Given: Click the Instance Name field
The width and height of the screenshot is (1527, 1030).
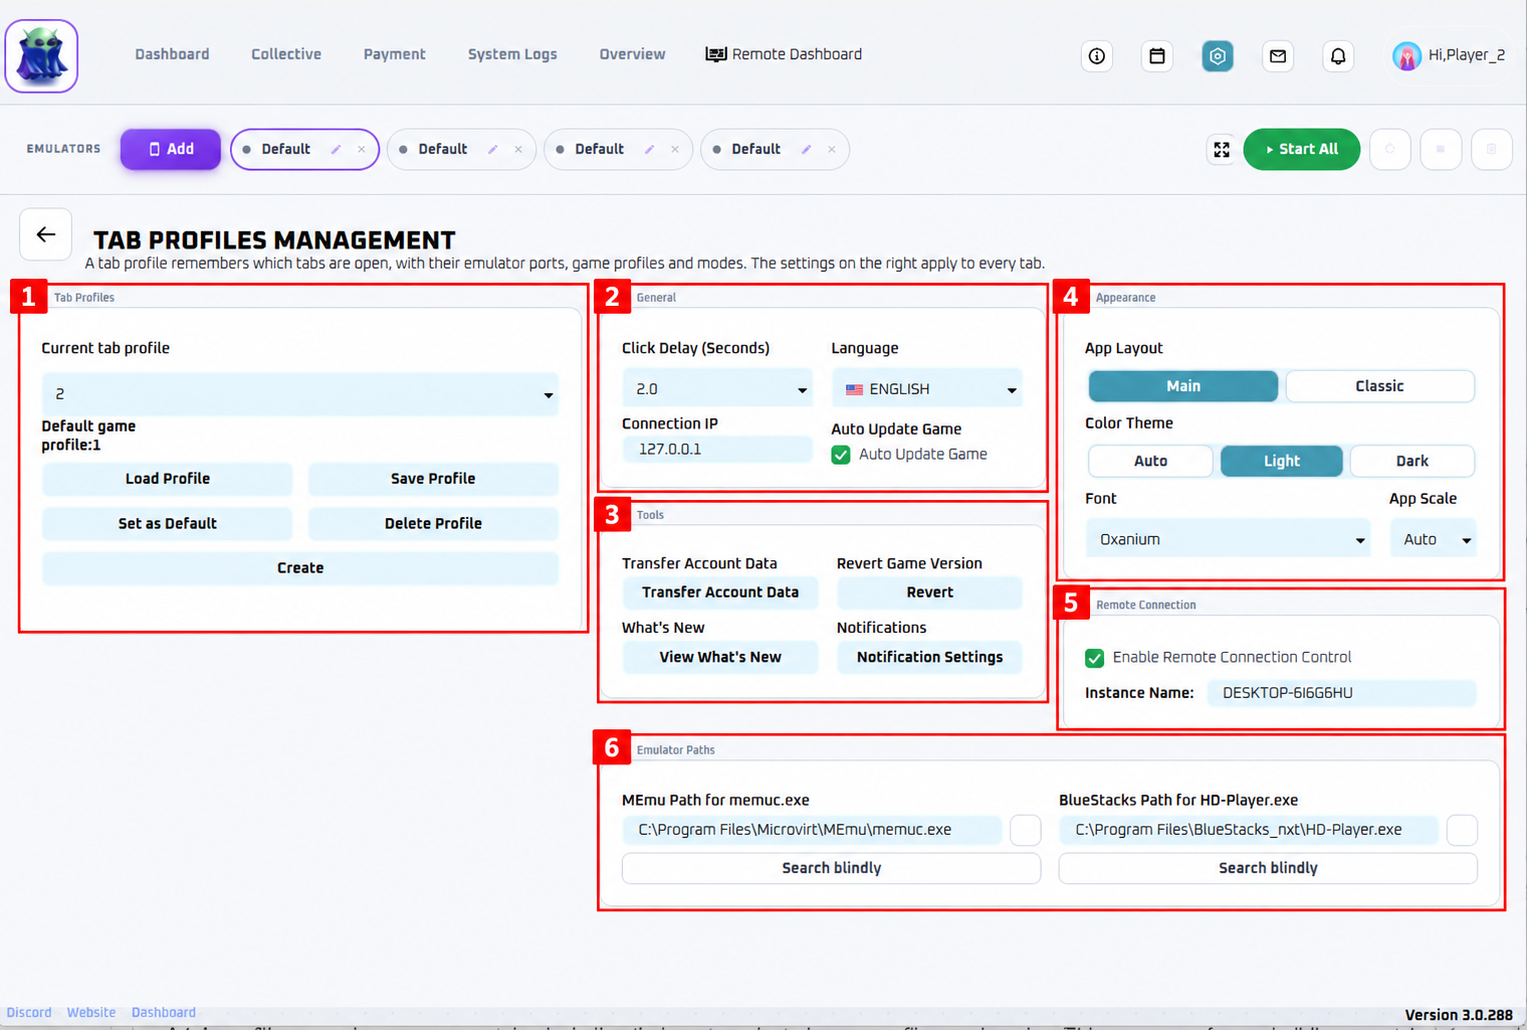Looking at the screenshot, I should pos(1341,693).
